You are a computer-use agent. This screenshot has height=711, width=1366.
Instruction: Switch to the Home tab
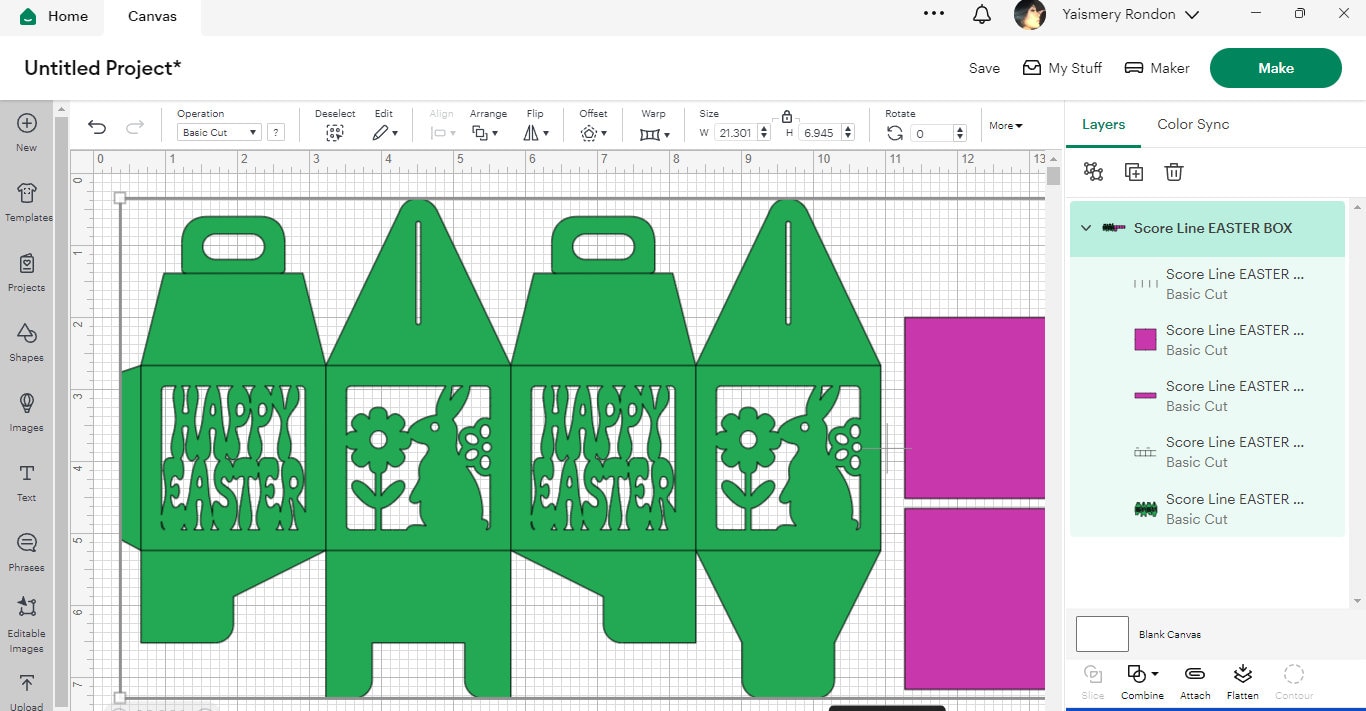55,16
